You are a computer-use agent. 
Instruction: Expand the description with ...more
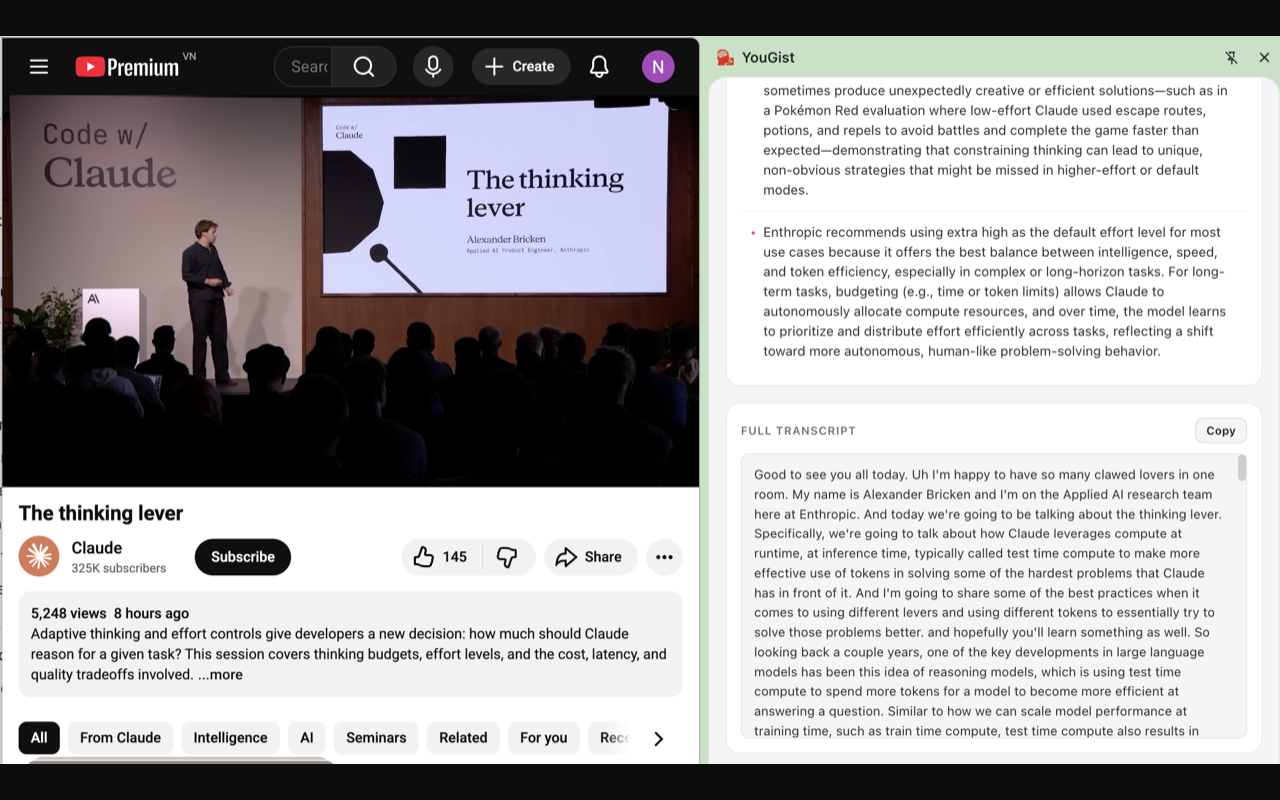pos(221,675)
